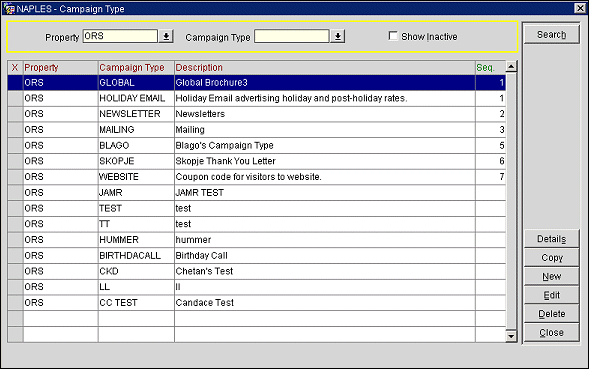589x369 pixels.
Task: Click the X column header marker
Action: pos(15,68)
